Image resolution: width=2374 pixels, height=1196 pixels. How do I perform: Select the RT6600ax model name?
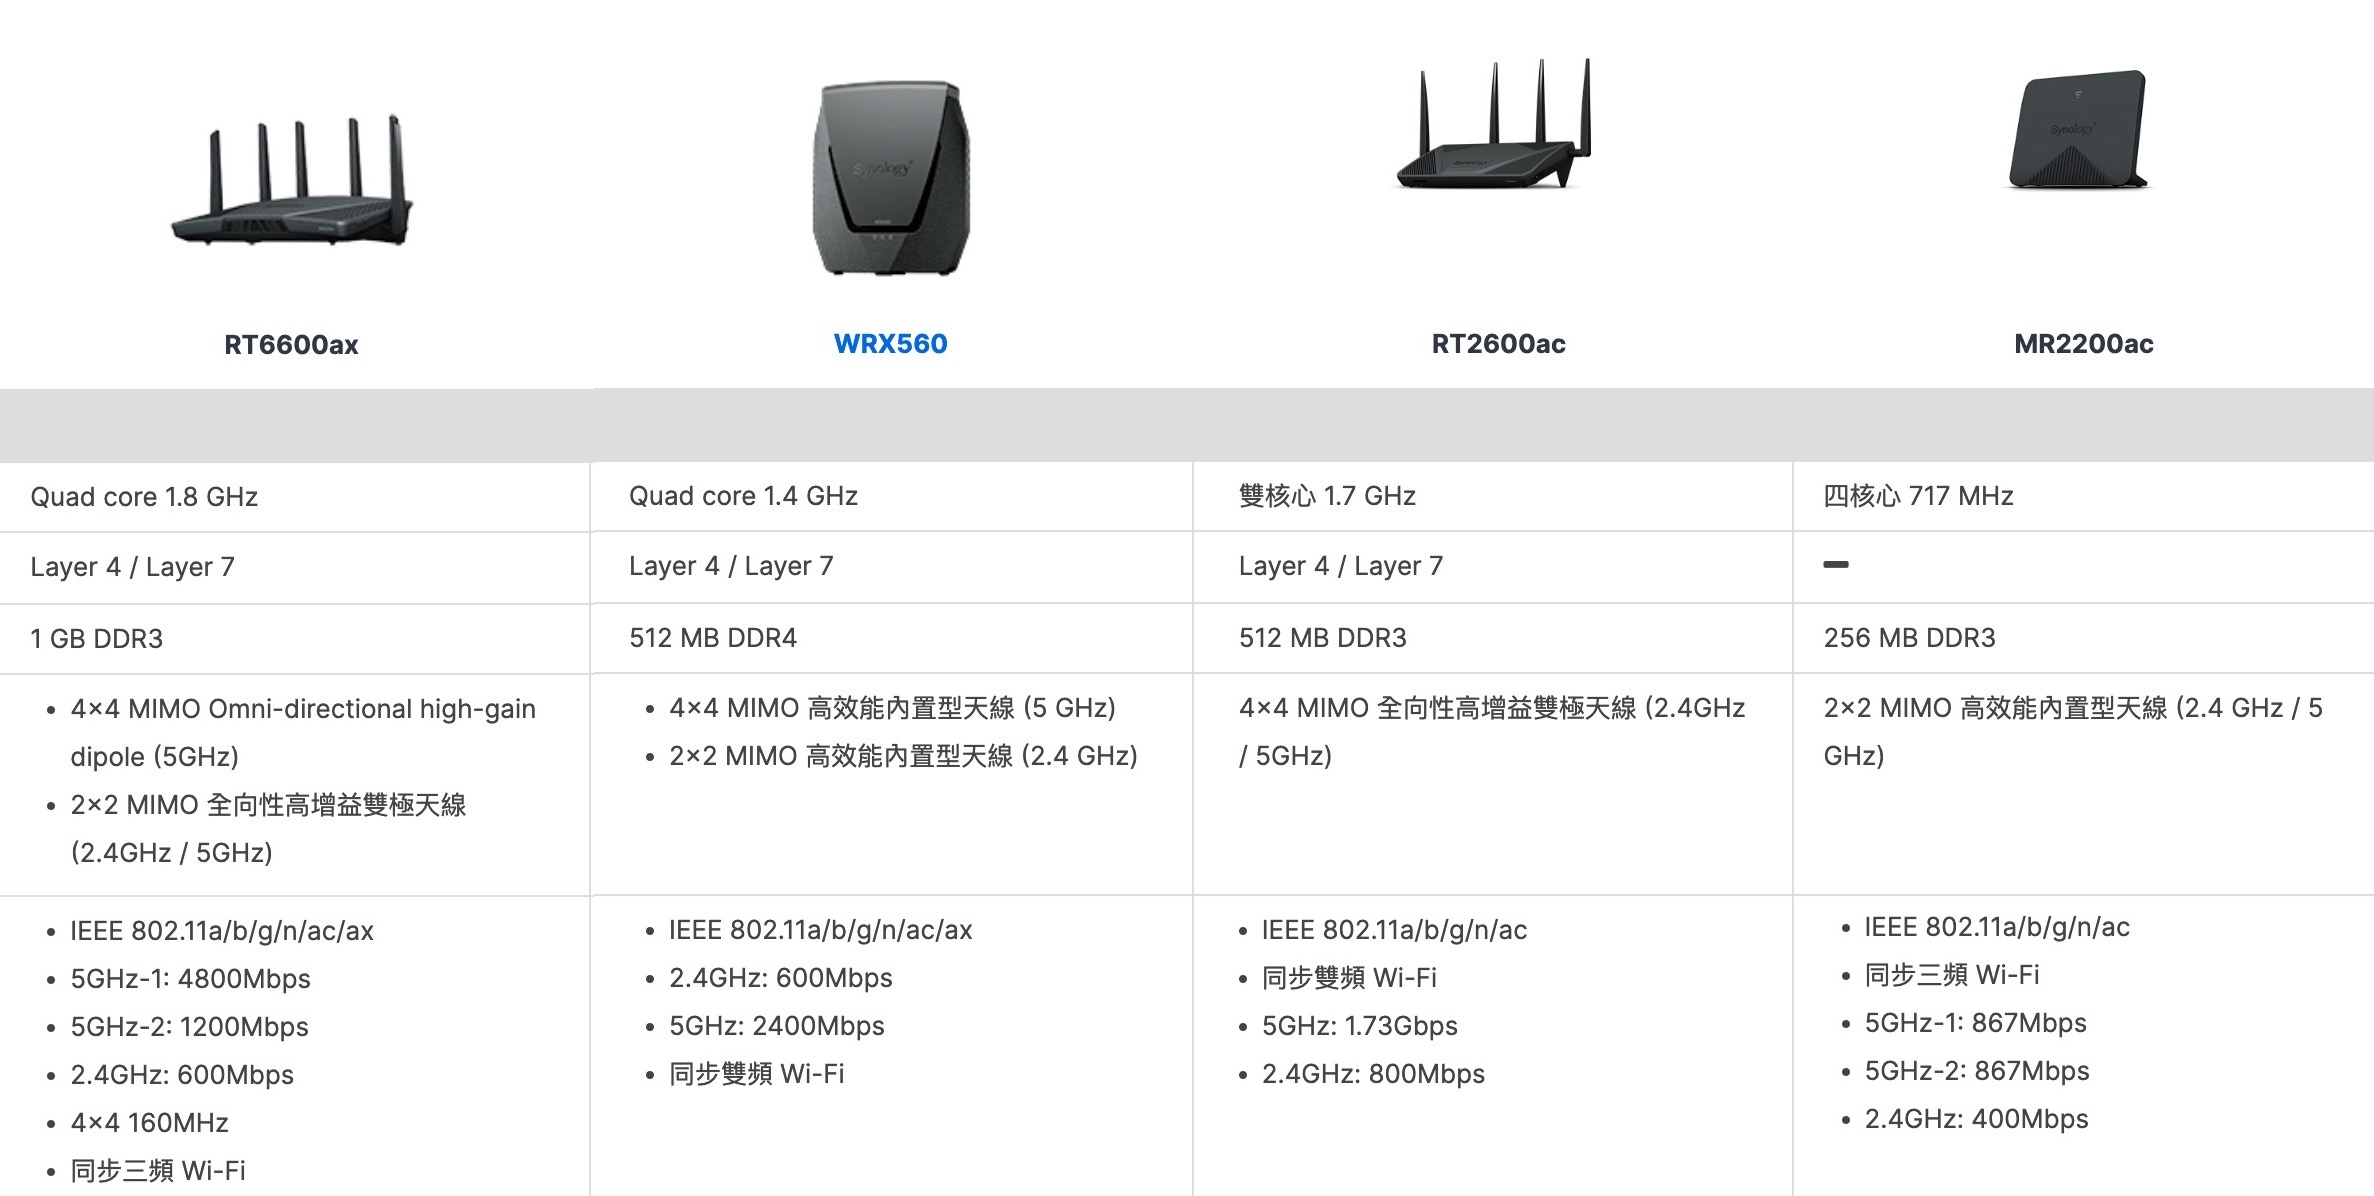(x=291, y=345)
